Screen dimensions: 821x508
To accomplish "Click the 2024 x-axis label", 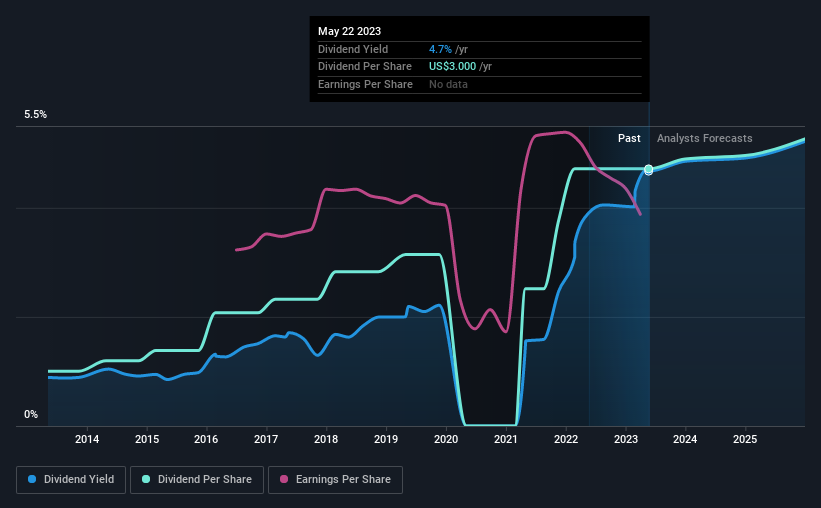I will point(685,439).
